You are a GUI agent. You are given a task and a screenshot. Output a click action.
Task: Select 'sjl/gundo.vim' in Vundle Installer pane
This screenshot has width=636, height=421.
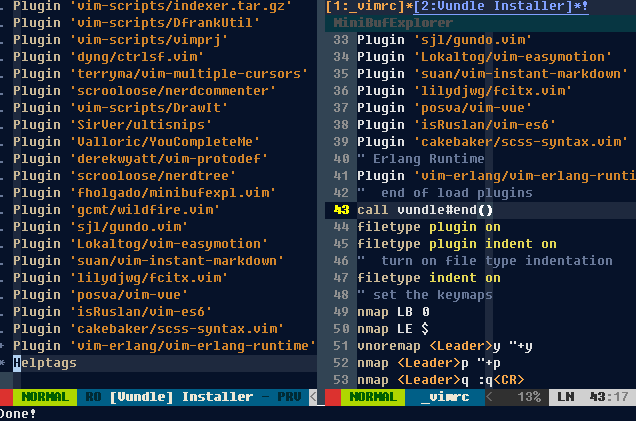pos(129,227)
